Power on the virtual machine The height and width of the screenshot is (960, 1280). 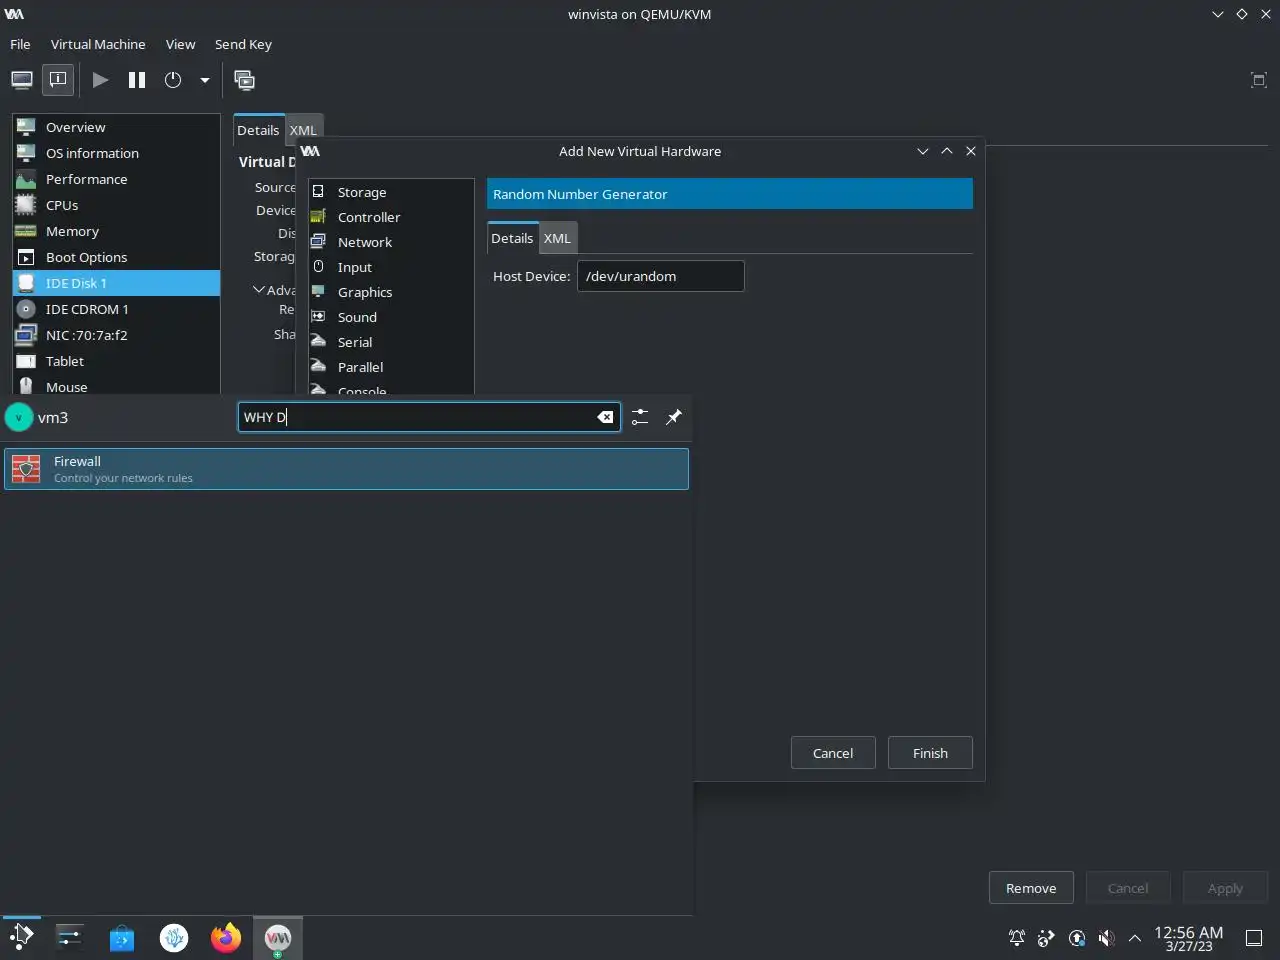(x=100, y=80)
